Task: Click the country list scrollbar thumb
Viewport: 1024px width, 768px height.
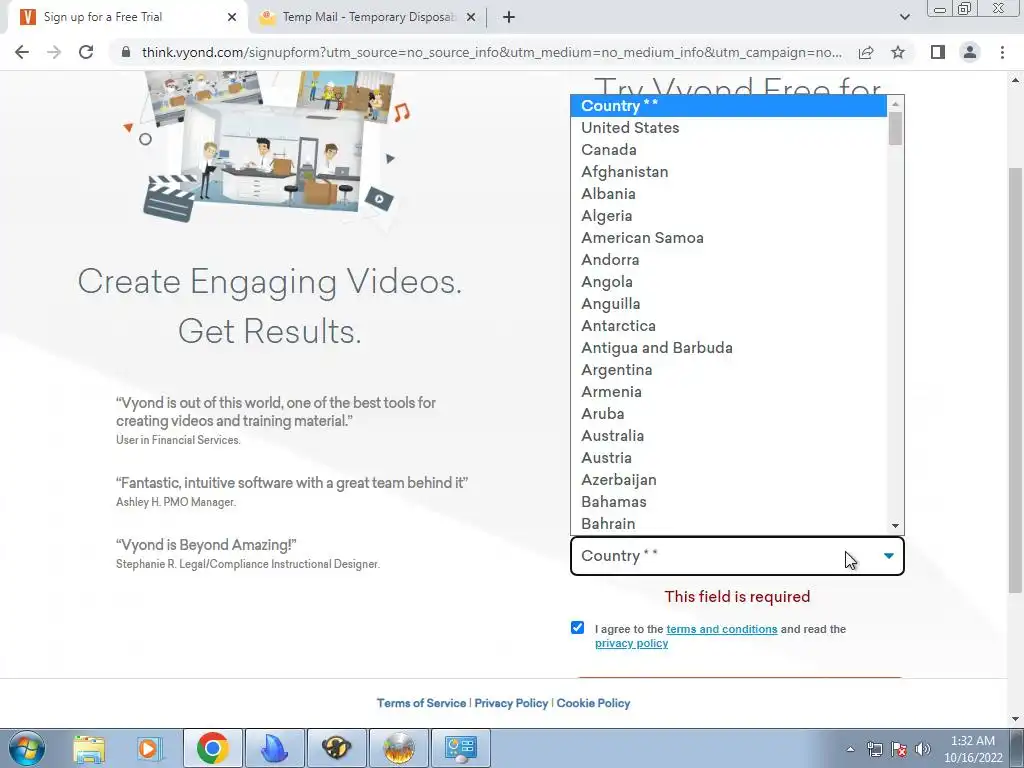Action: pos(895,128)
